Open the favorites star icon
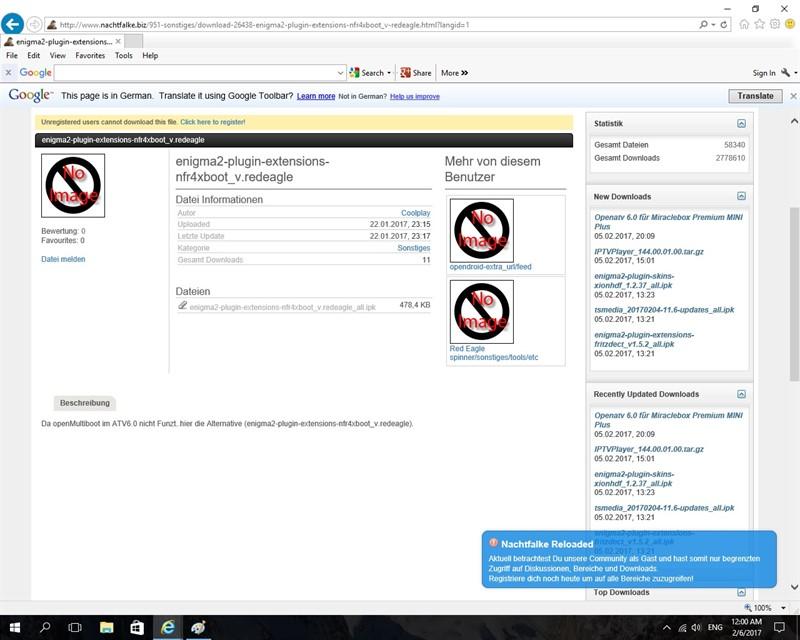This screenshot has width=800, height=640. pyautogui.click(x=760, y=24)
